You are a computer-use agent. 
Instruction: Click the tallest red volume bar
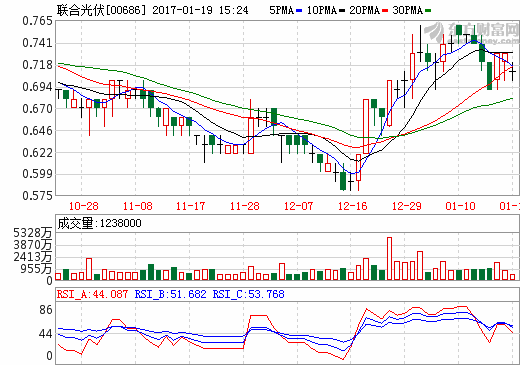(389, 259)
